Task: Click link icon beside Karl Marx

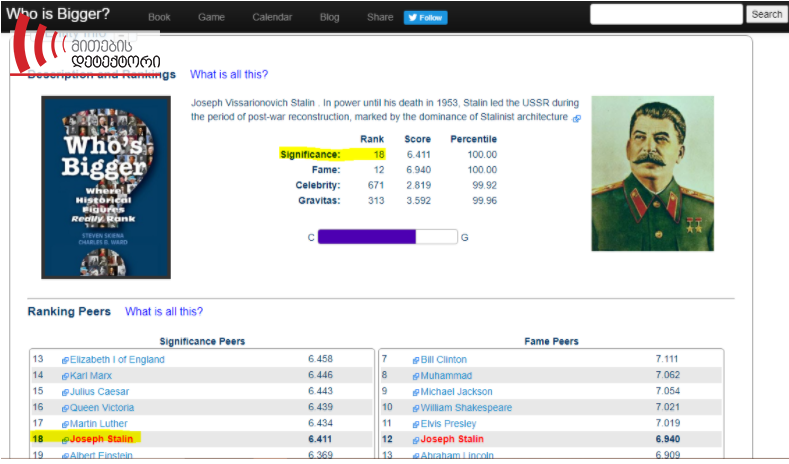Action: pos(65,376)
